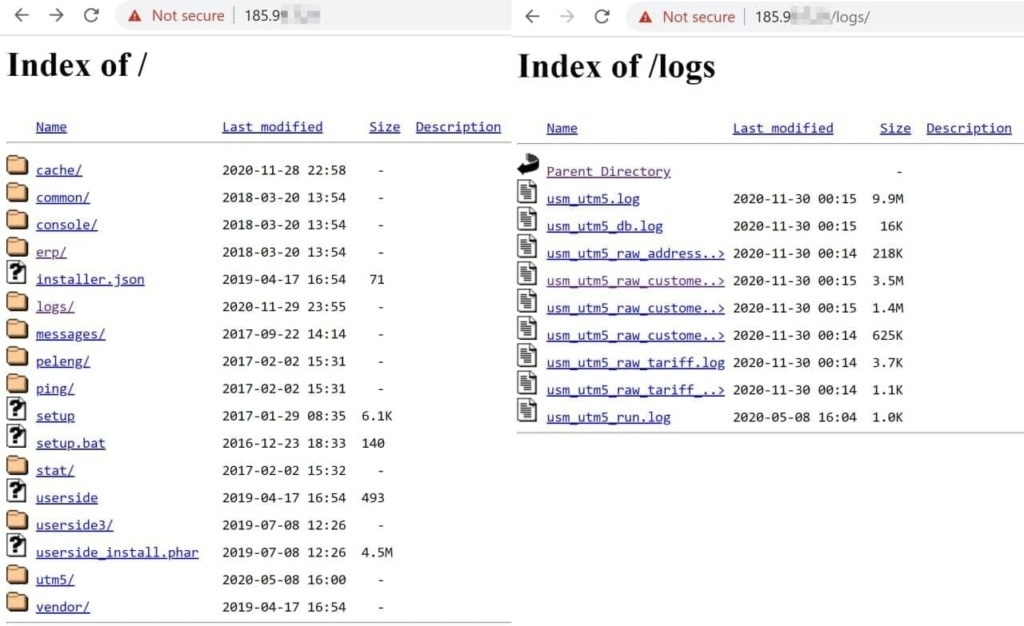Viewport: 1024px width, 626px height.
Task: Click the document icon beside usm_utm5.log
Action: [x=527, y=192]
